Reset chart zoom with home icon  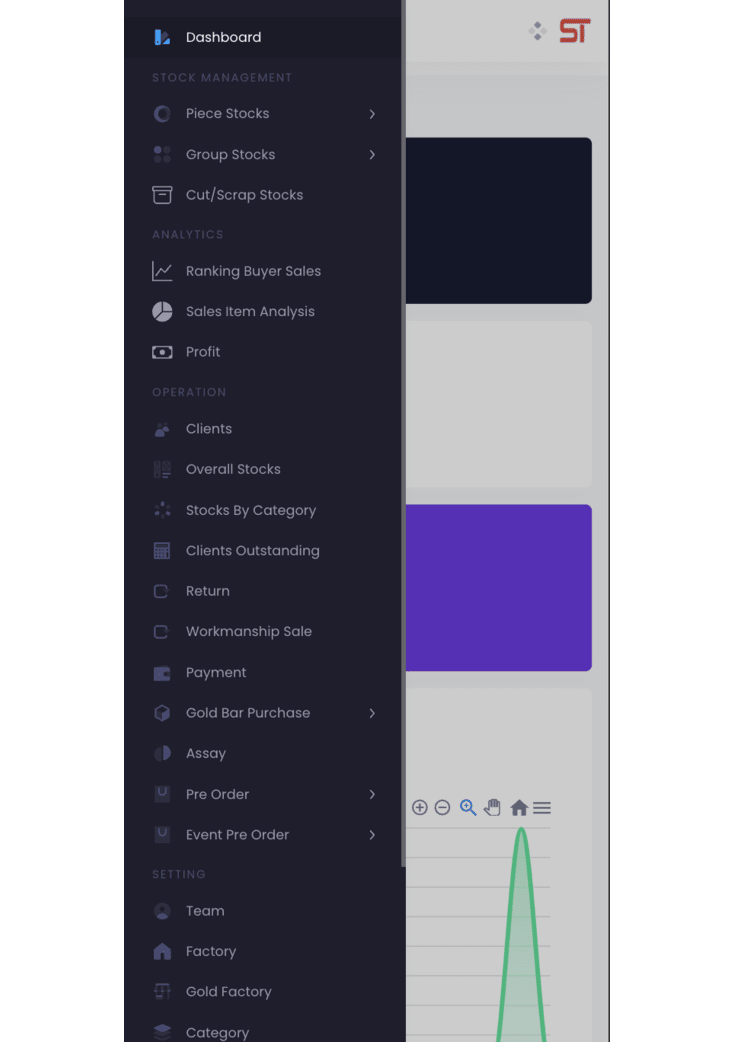coord(519,808)
